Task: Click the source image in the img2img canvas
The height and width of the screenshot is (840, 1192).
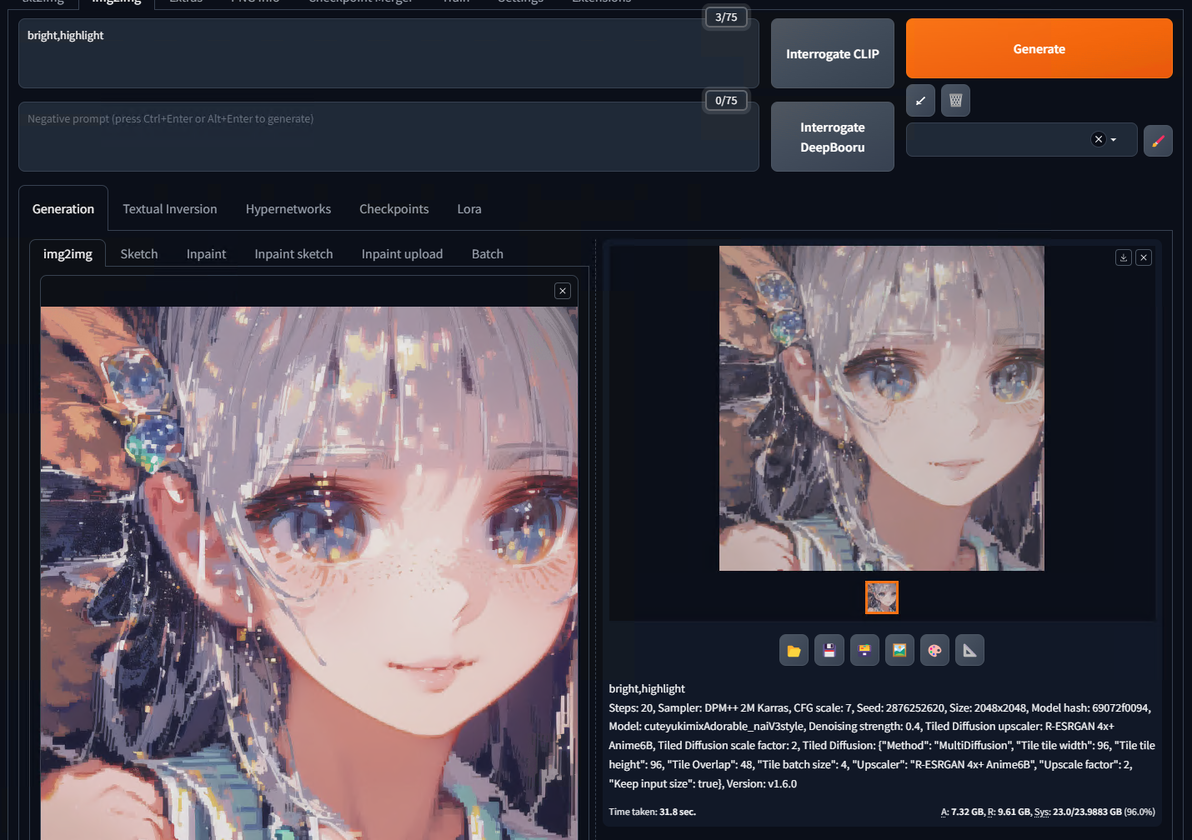Action: (x=309, y=573)
